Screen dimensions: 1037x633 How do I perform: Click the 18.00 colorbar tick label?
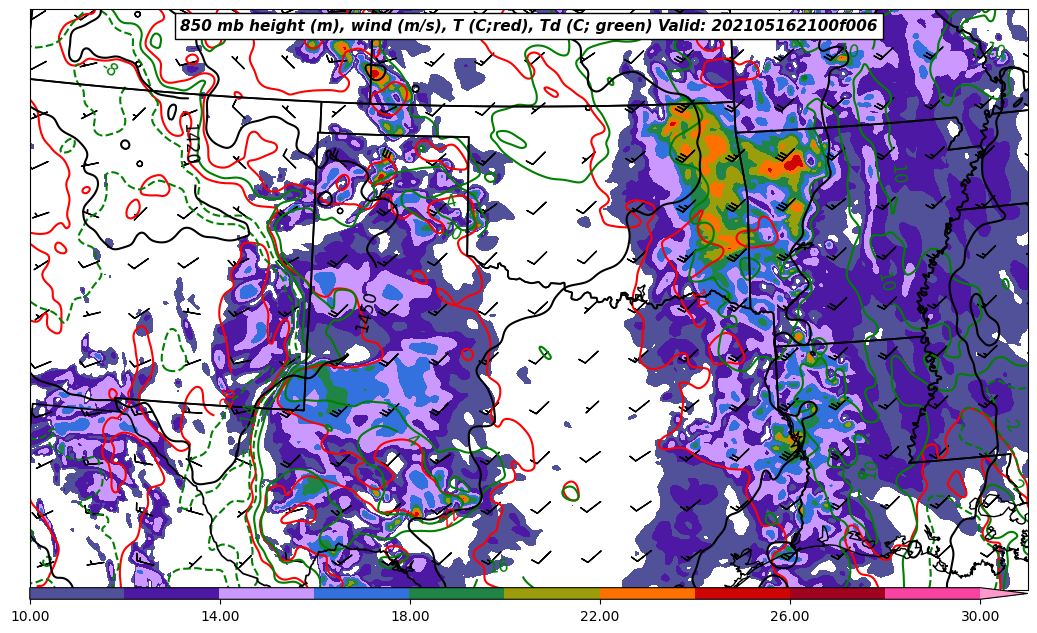(x=410, y=617)
